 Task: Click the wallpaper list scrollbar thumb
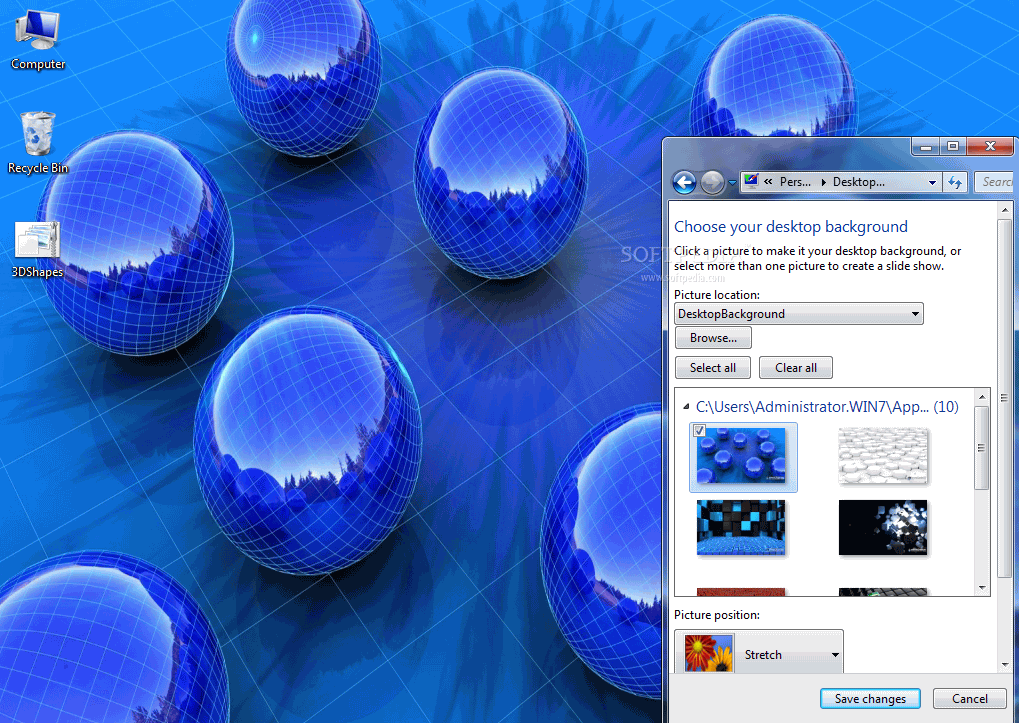coord(982,448)
